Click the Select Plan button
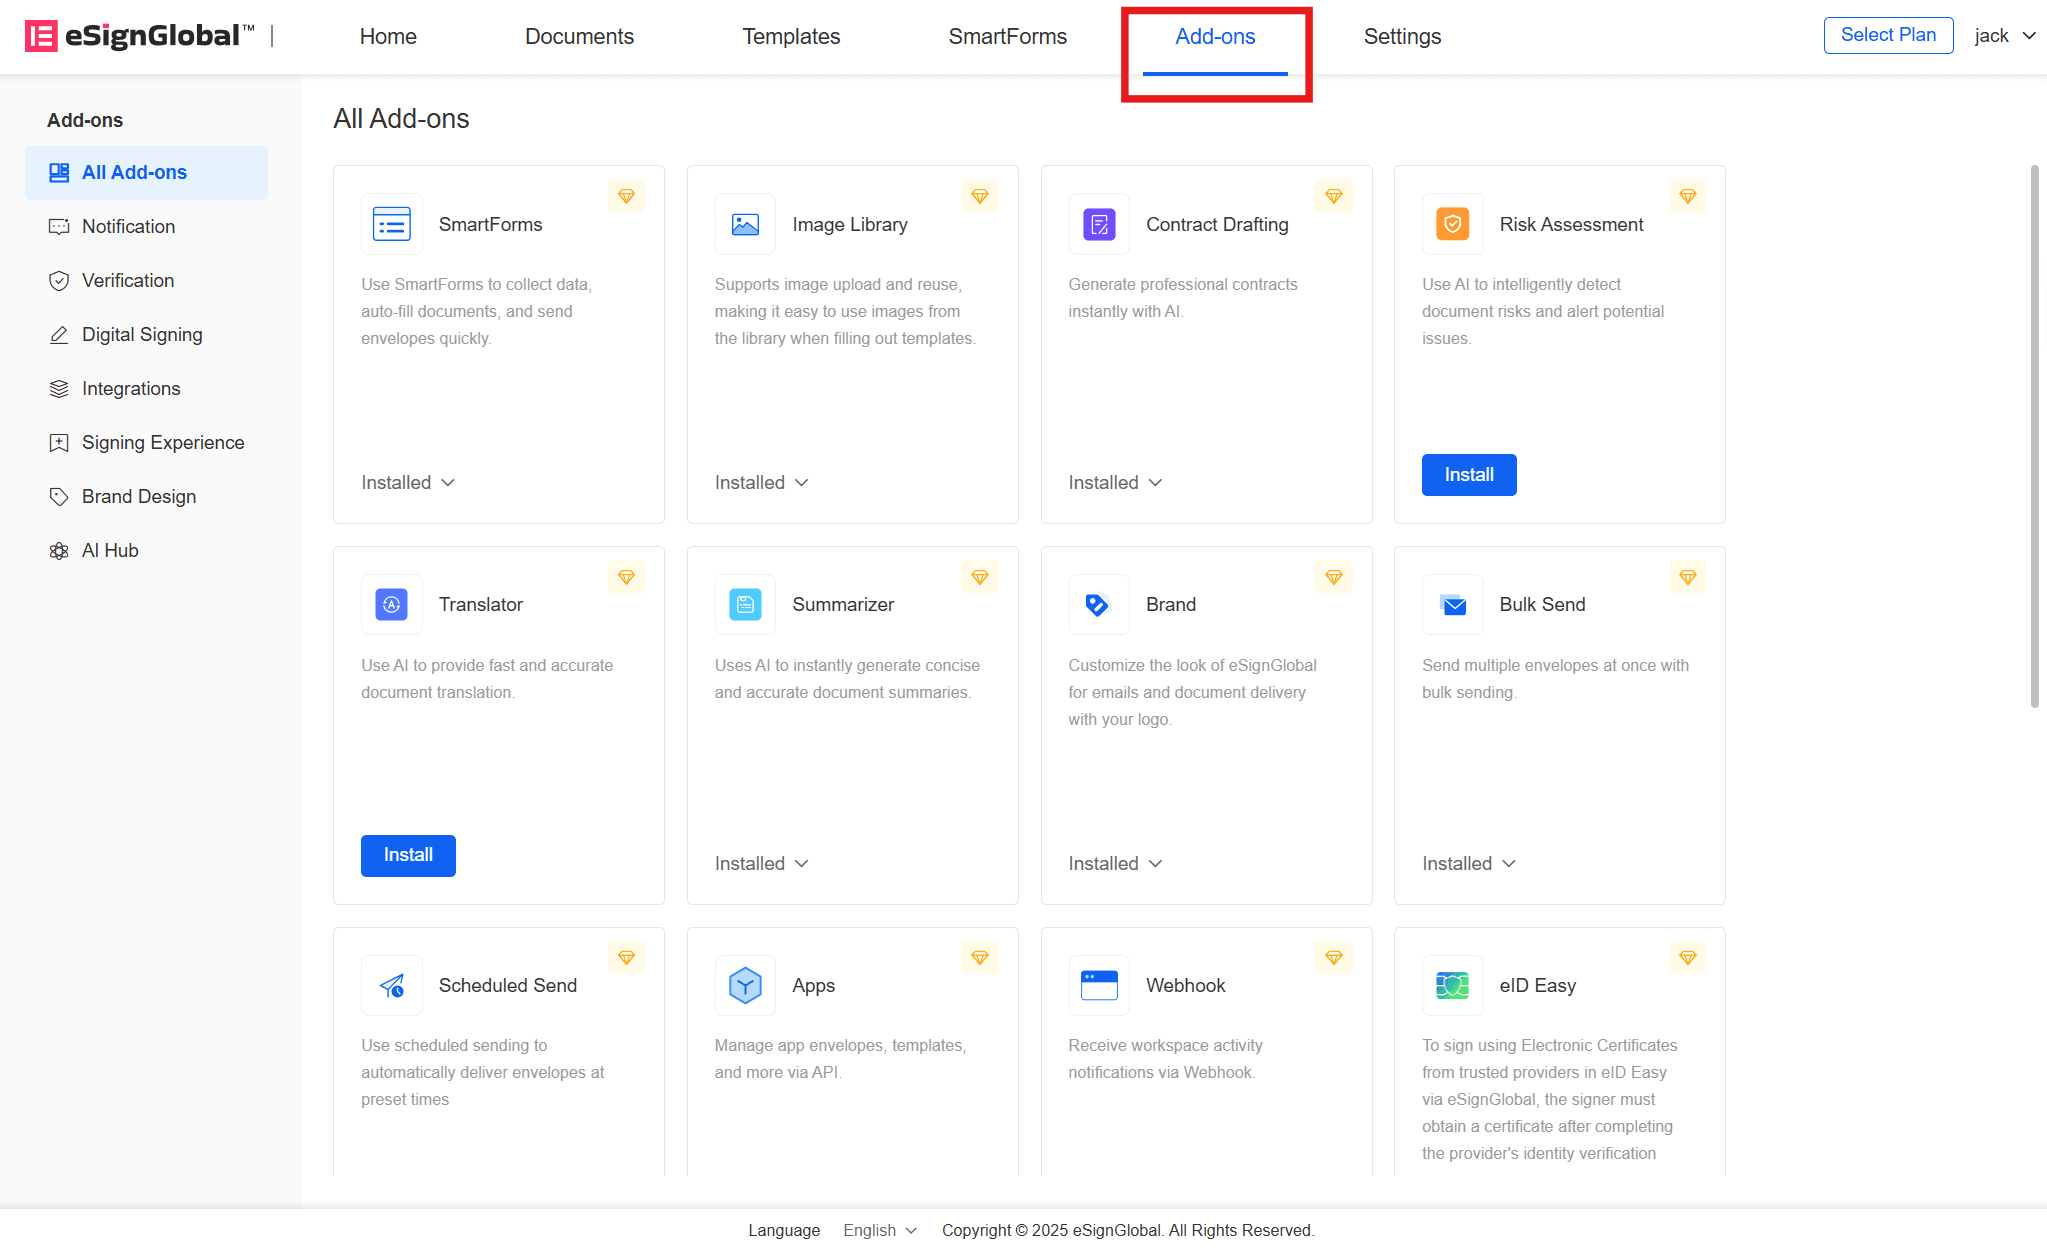Image resolution: width=2047 pixels, height=1251 pixels. [1888, 35]
